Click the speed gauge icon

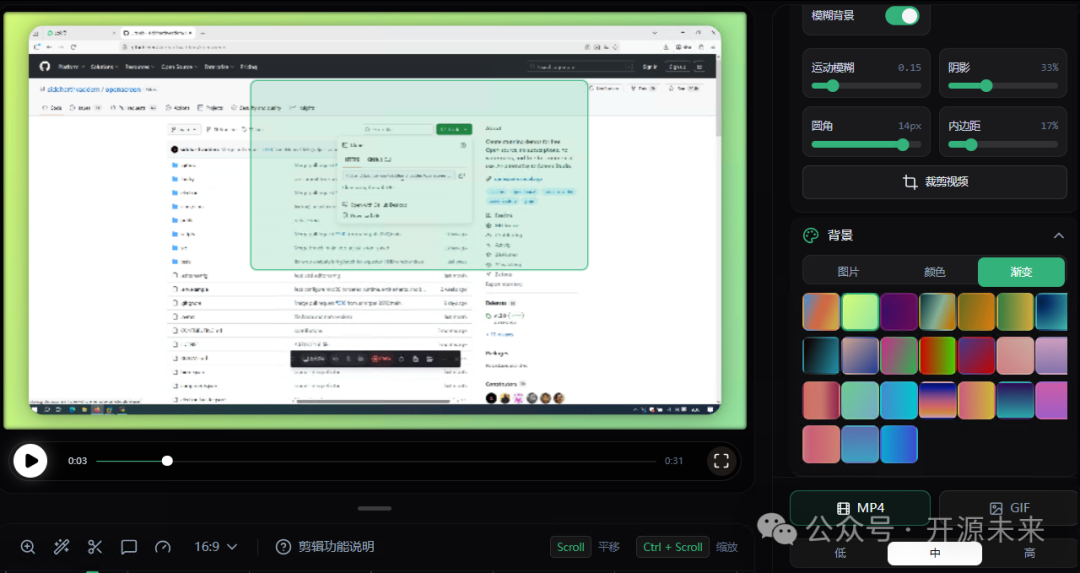pyautogui.click(x=163, y=547)
